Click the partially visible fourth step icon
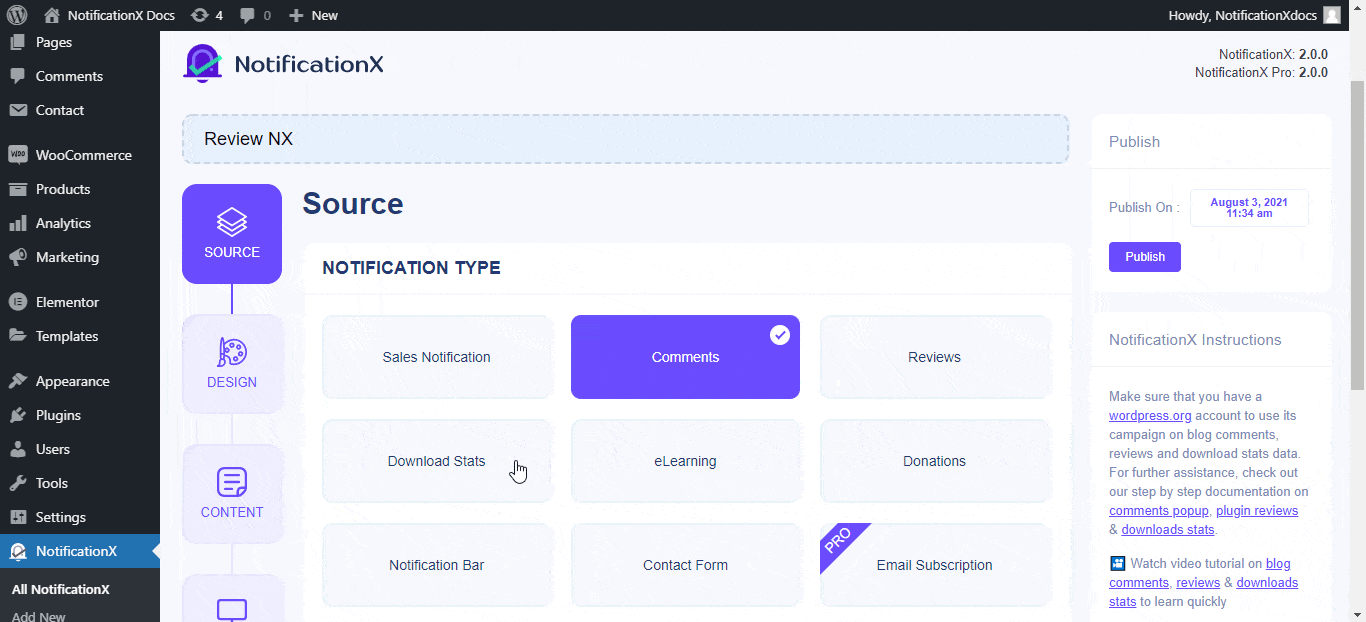Image resolution: width=1366 pixels, height=622 pixels. click(232, 609)
